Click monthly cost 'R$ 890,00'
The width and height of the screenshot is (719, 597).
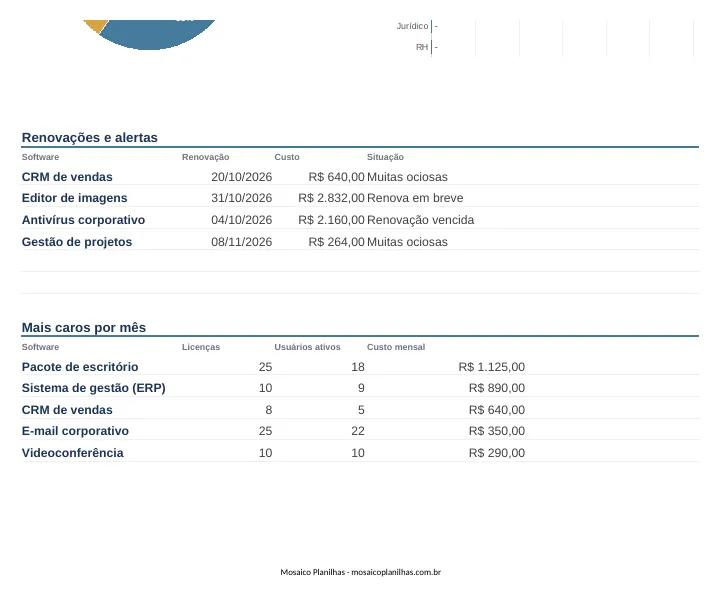tap(497, 388)
